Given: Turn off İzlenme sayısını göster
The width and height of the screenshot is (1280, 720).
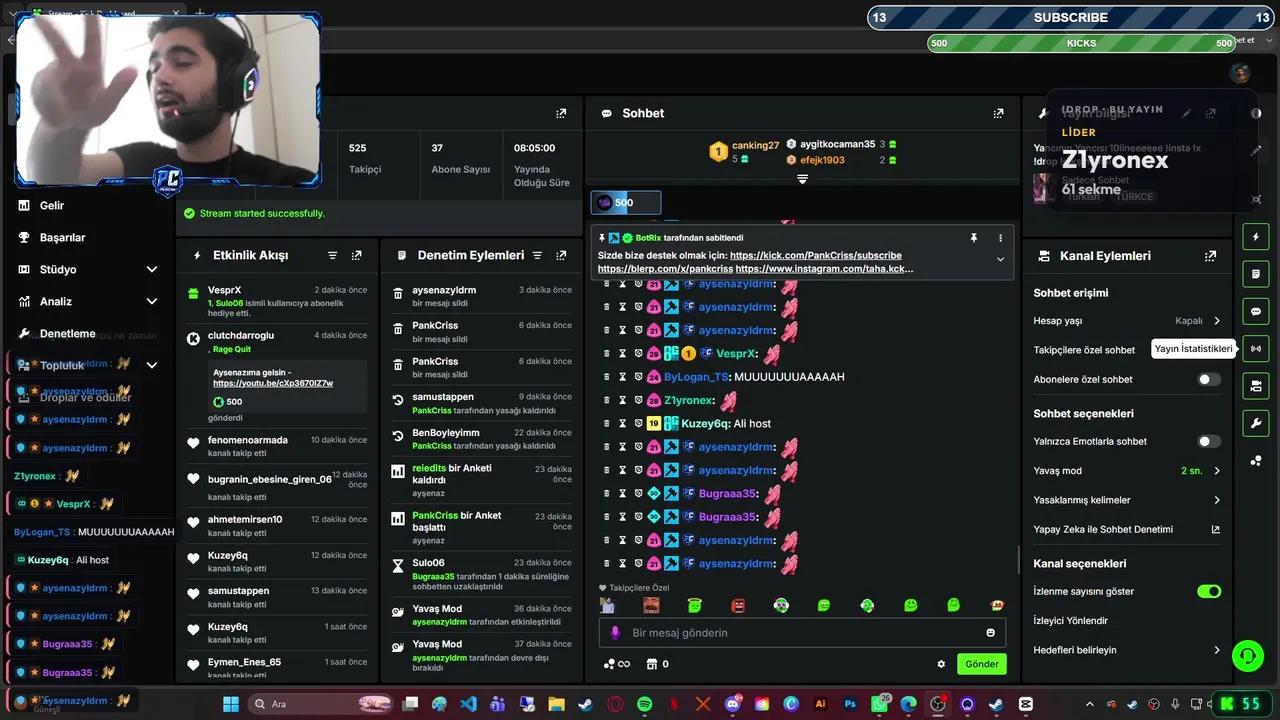Looking at the screenshot, I should [1209, 591].
